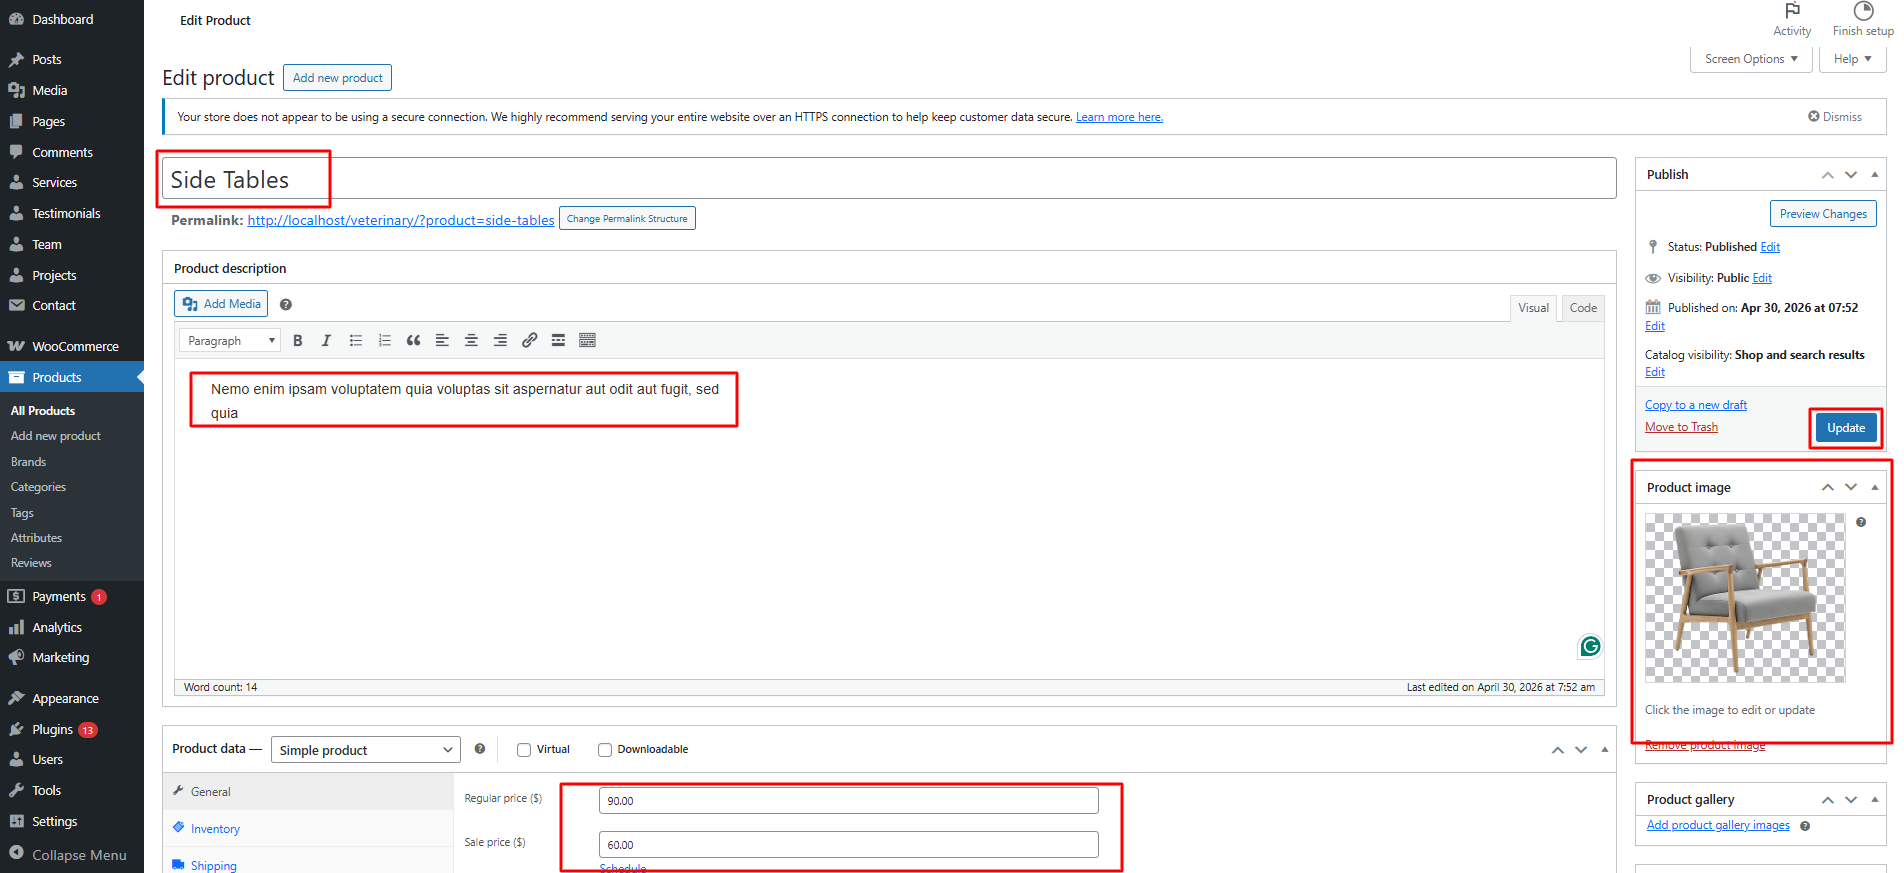1904x873 pixels.
Task: Apply italic formatting in editor toolbar
Action: click(326, 341)
